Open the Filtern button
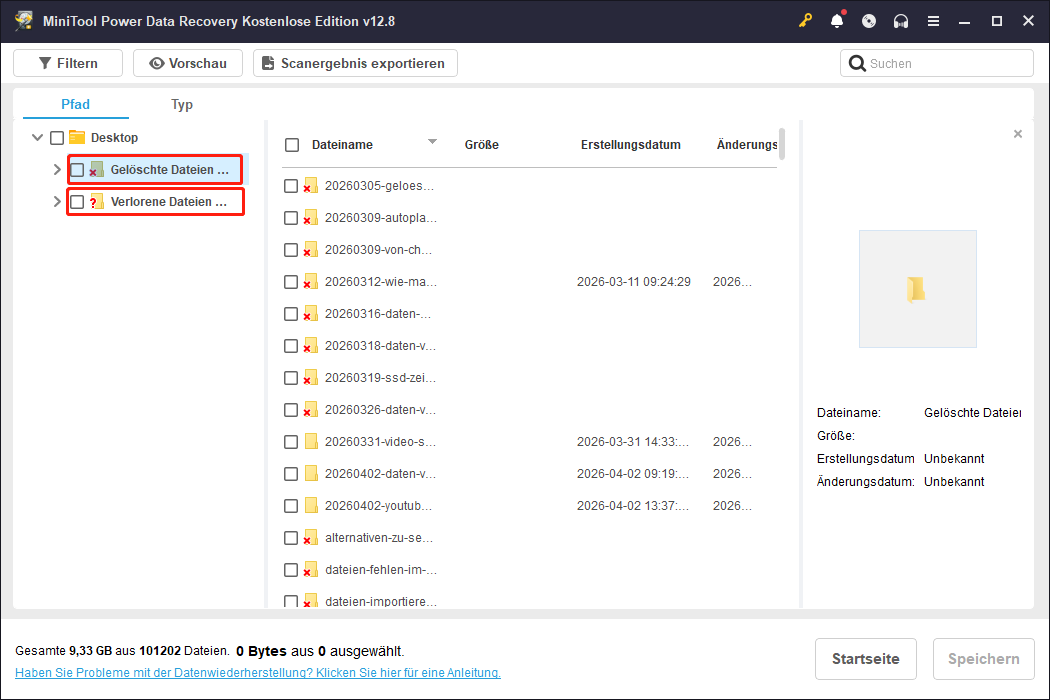Image resolution: width=1050 pixels, height=700 pixels. point(68,63)
